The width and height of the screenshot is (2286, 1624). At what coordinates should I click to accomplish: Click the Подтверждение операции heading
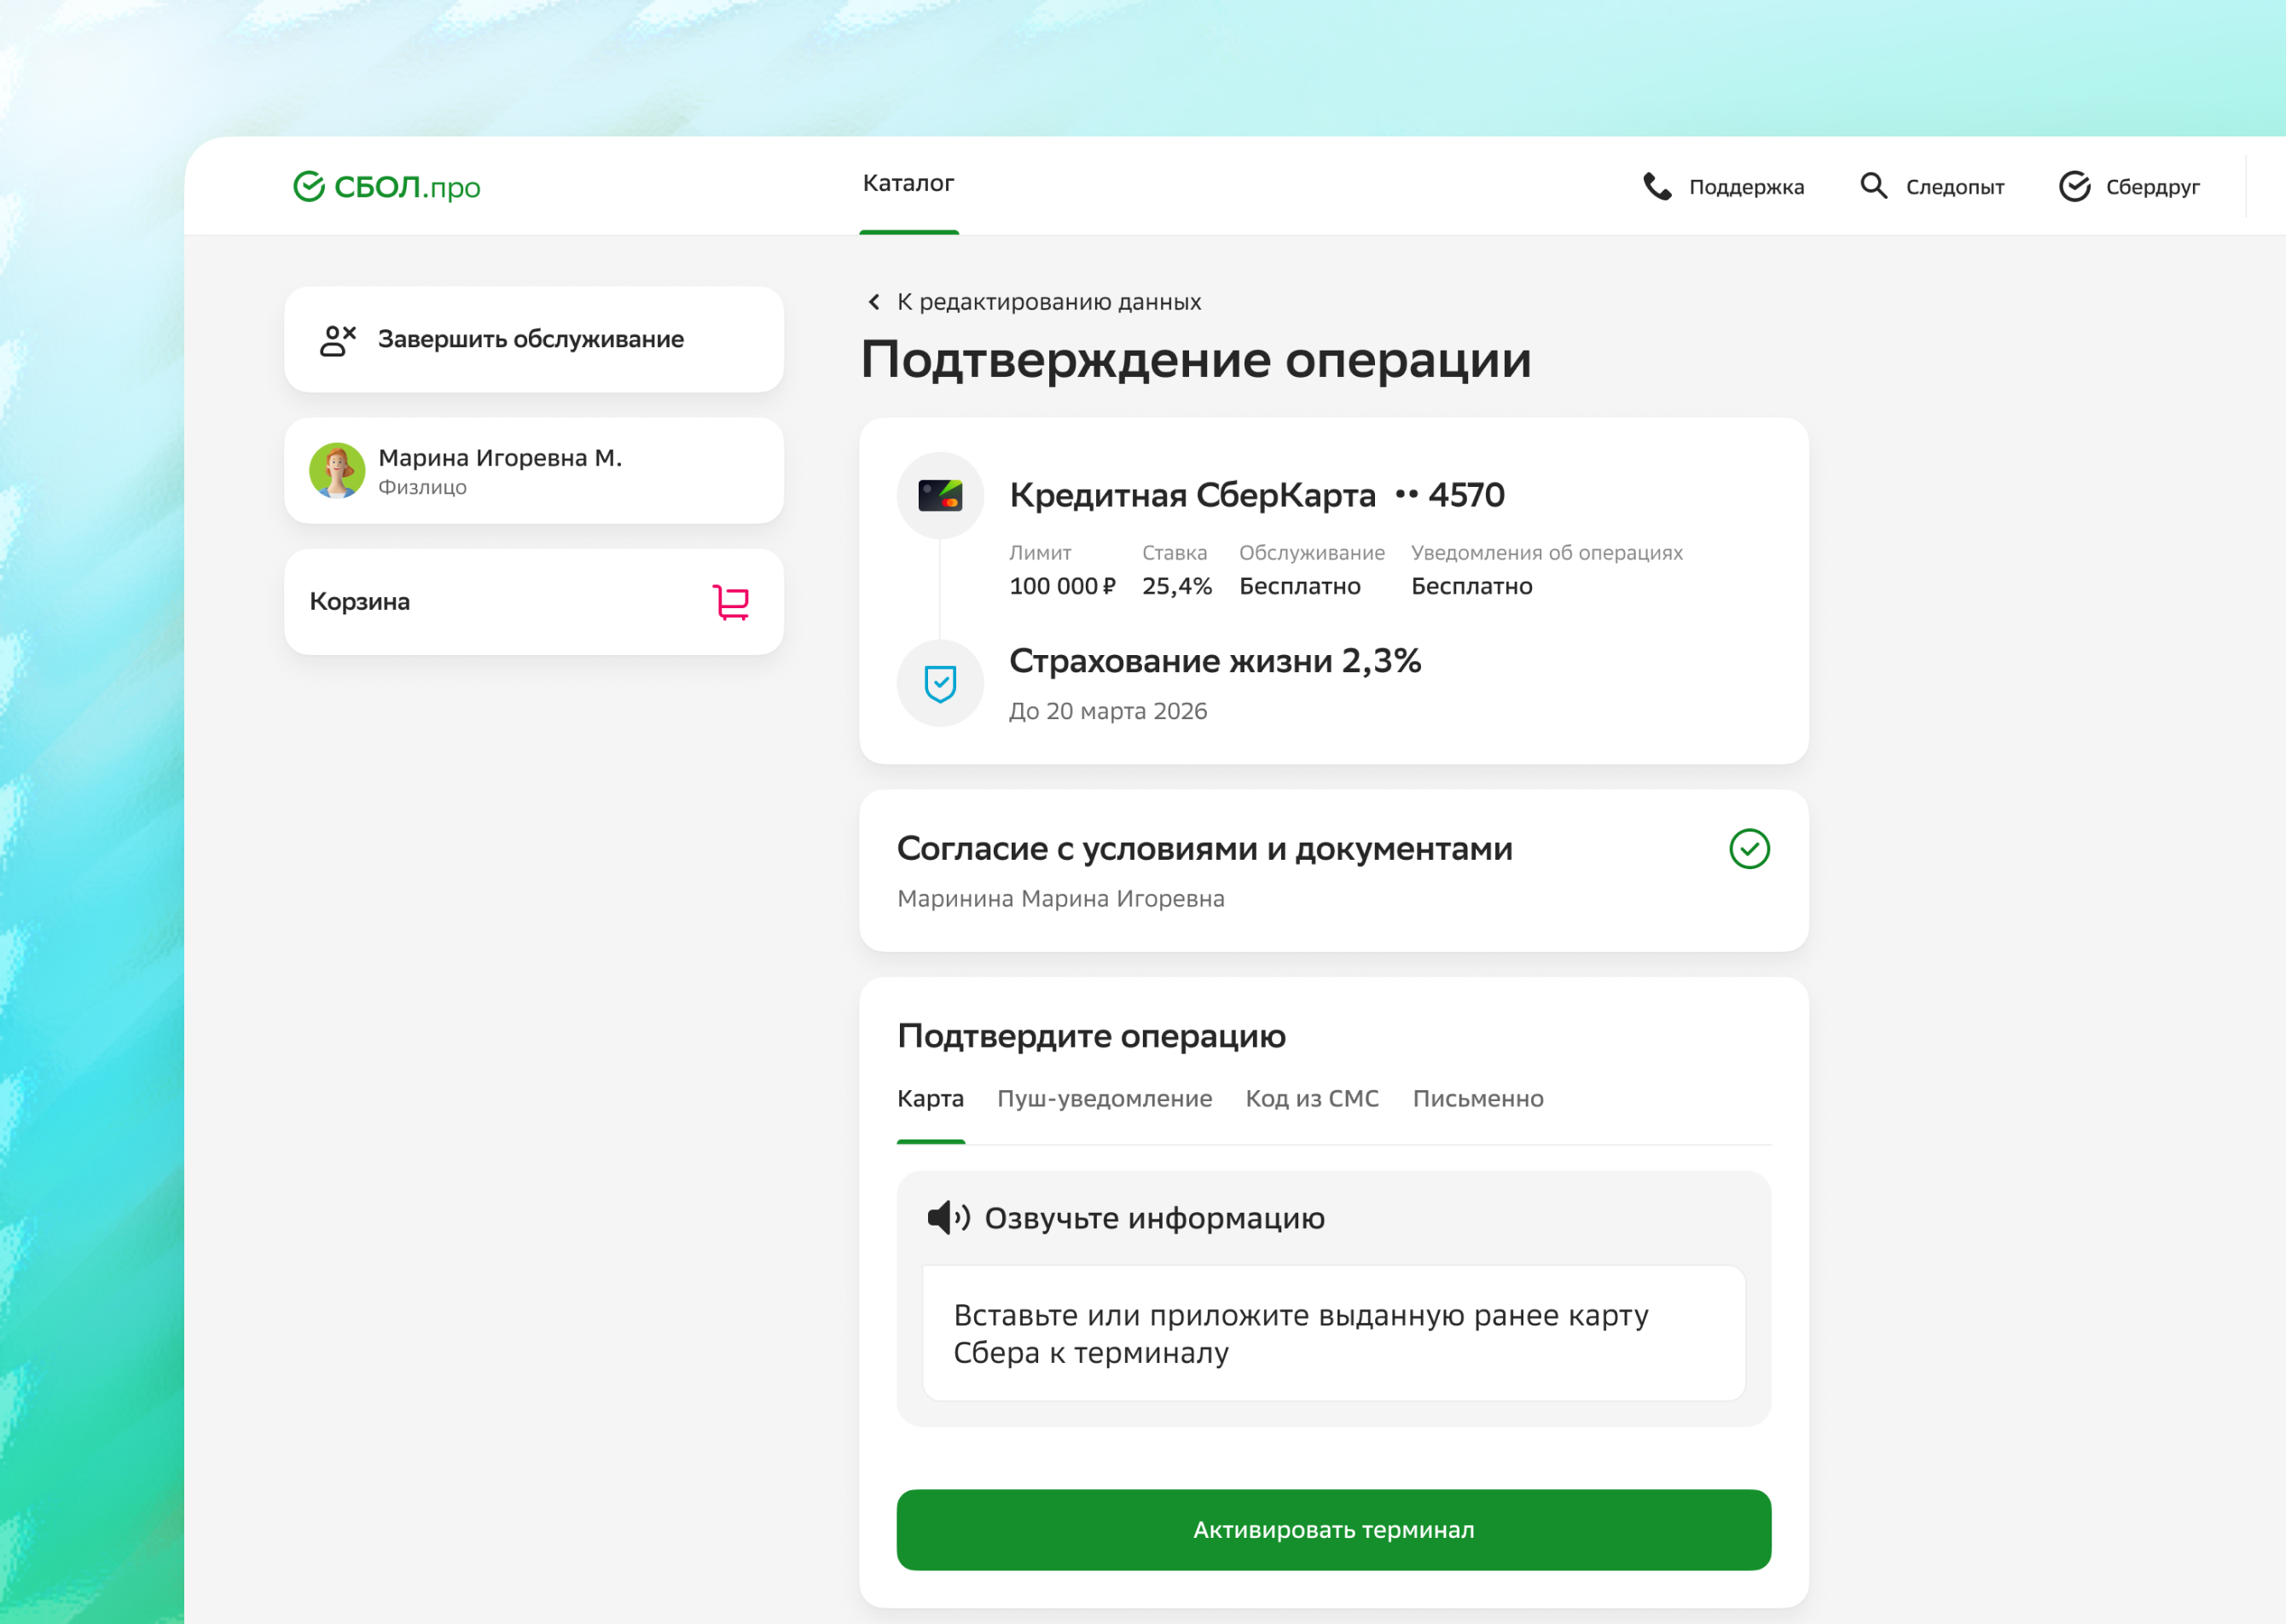[x=1195, y=360]
